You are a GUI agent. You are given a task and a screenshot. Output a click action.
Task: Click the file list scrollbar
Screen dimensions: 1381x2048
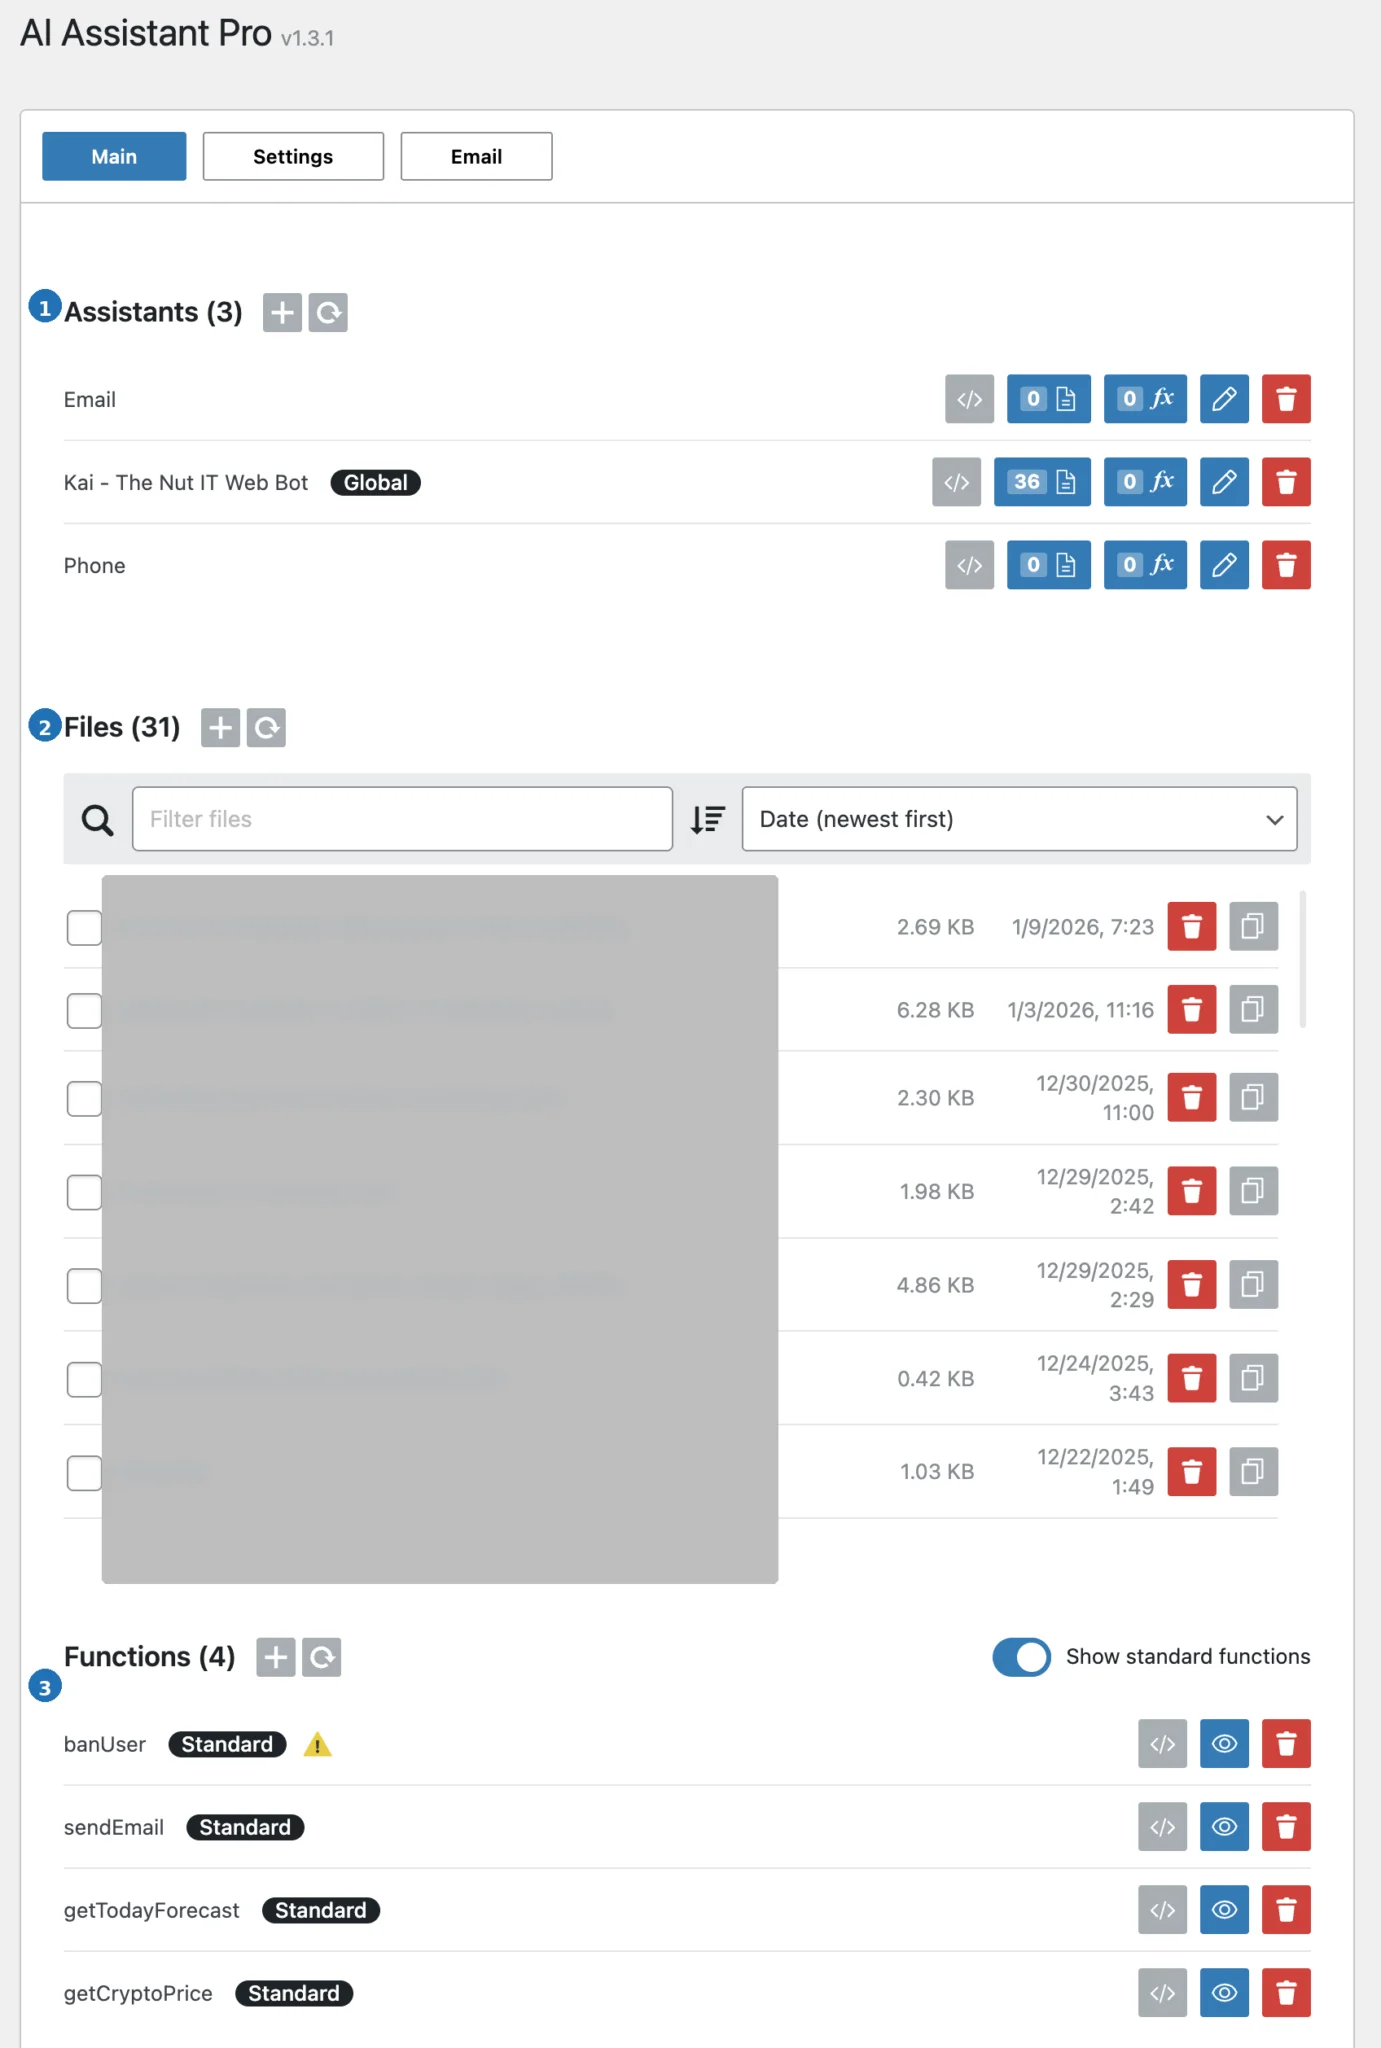(1301, 960)
